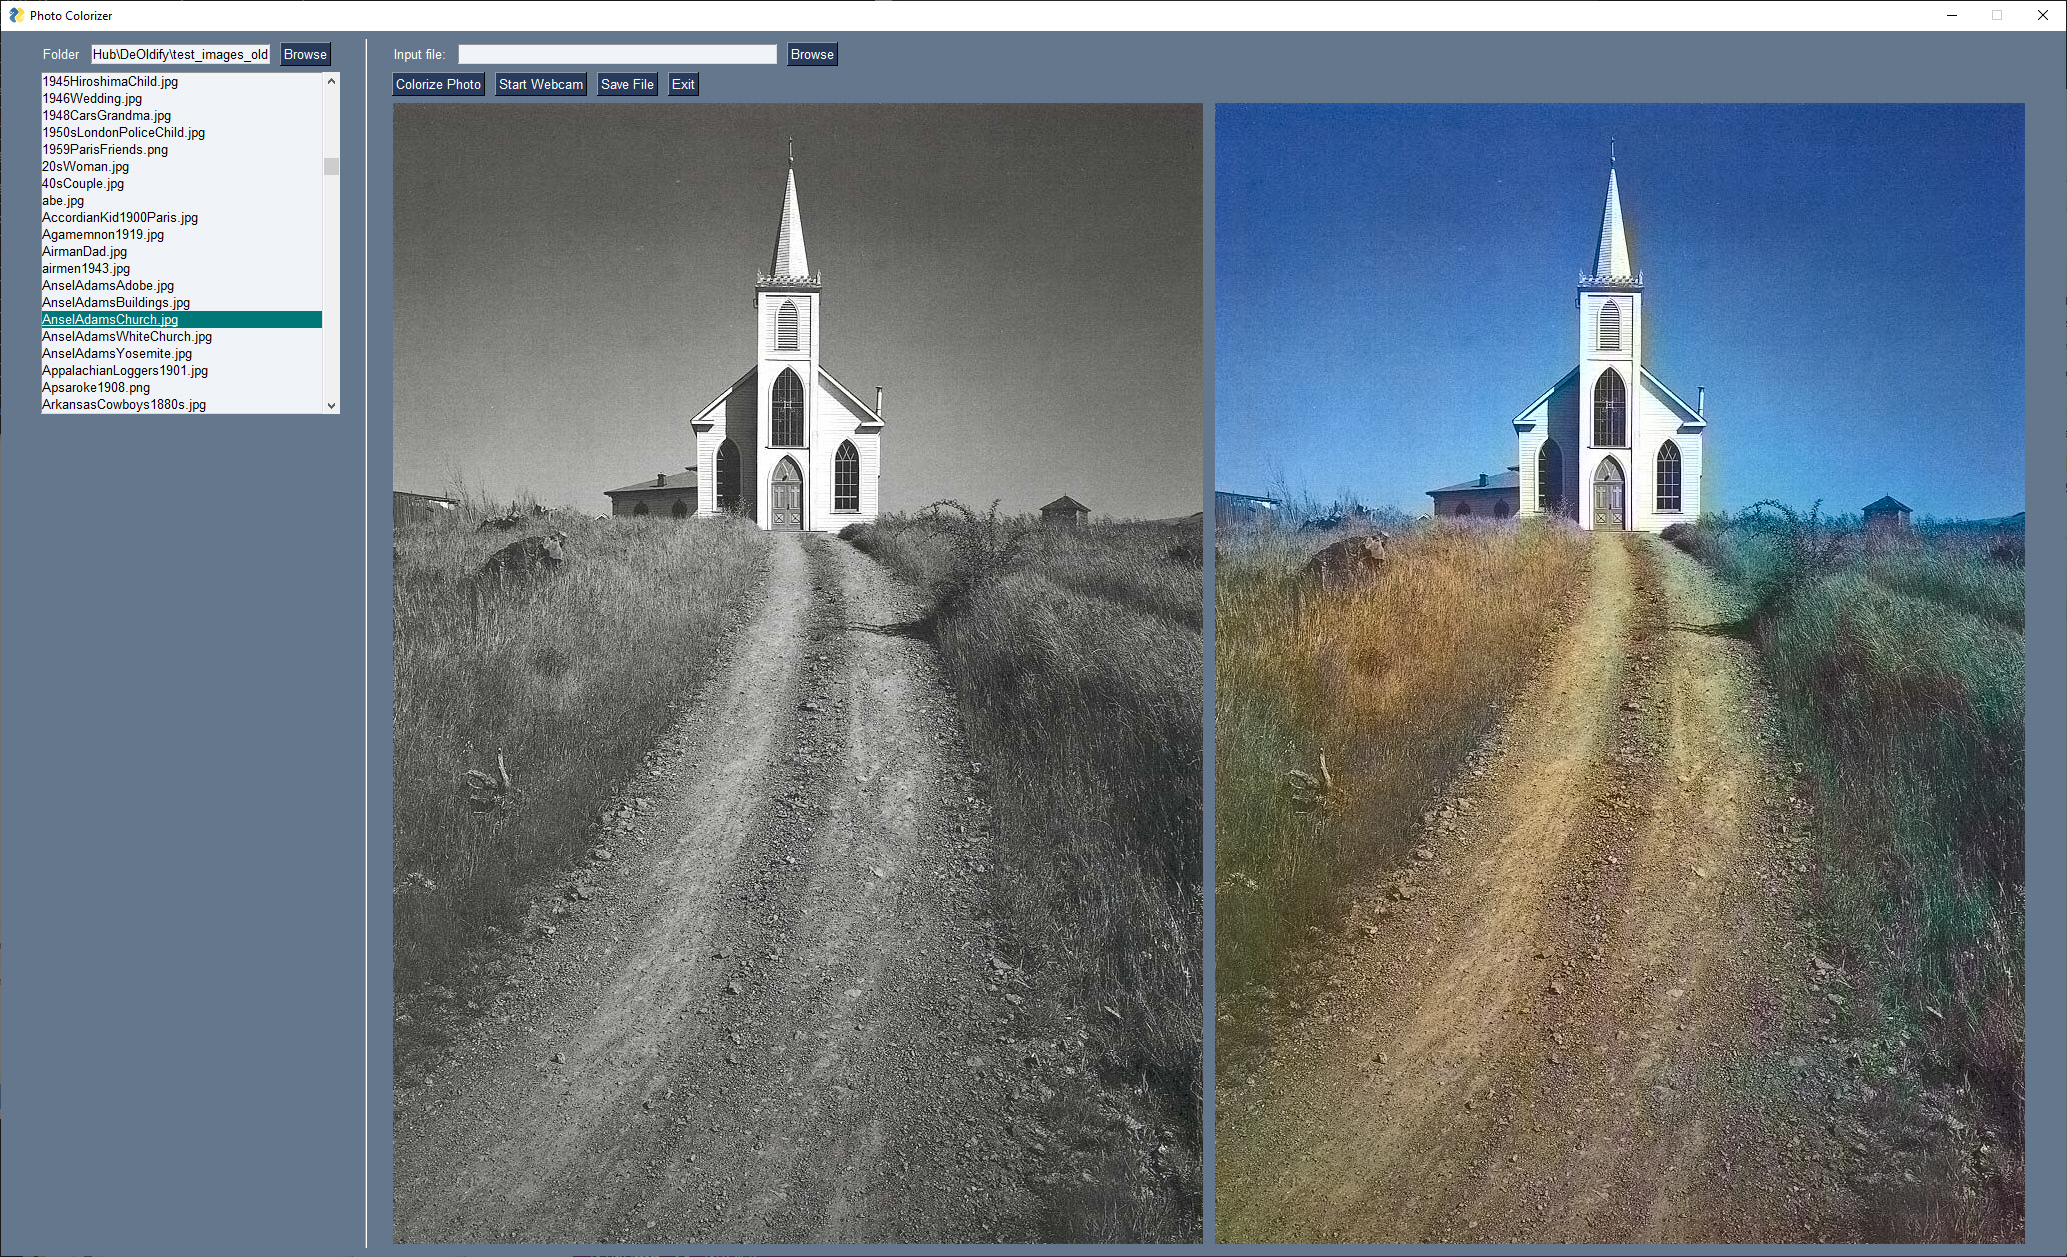The width and height of the screenshot is (2067, 1257).
Task: Click the Save File button
Action: tap(627, 84)
